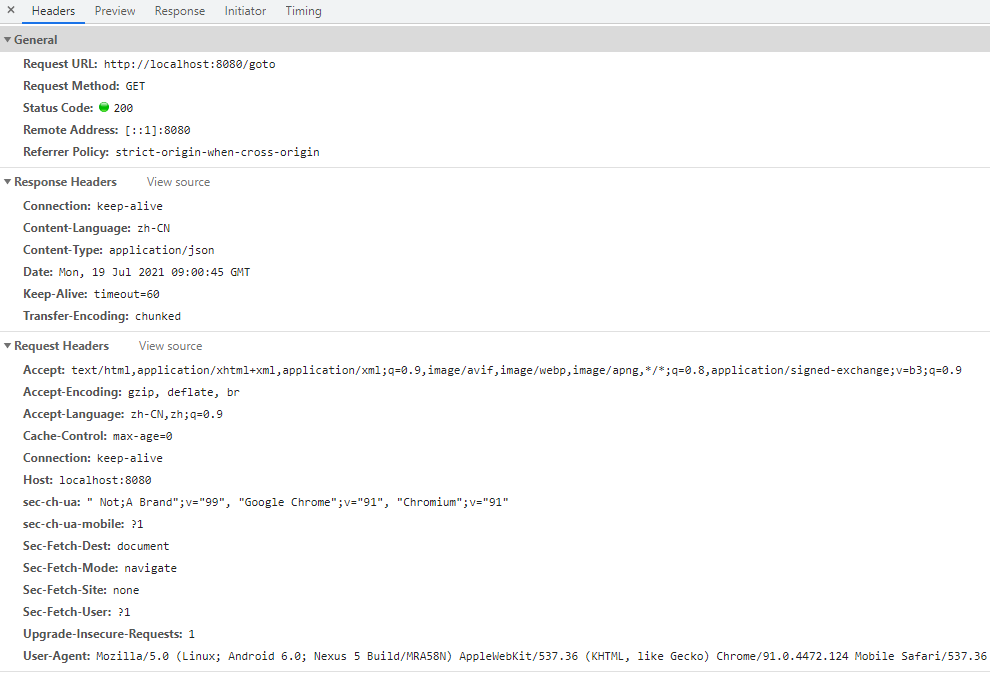Click the Remote Address value
The image size is (990, 675).
tap(157, 130)
